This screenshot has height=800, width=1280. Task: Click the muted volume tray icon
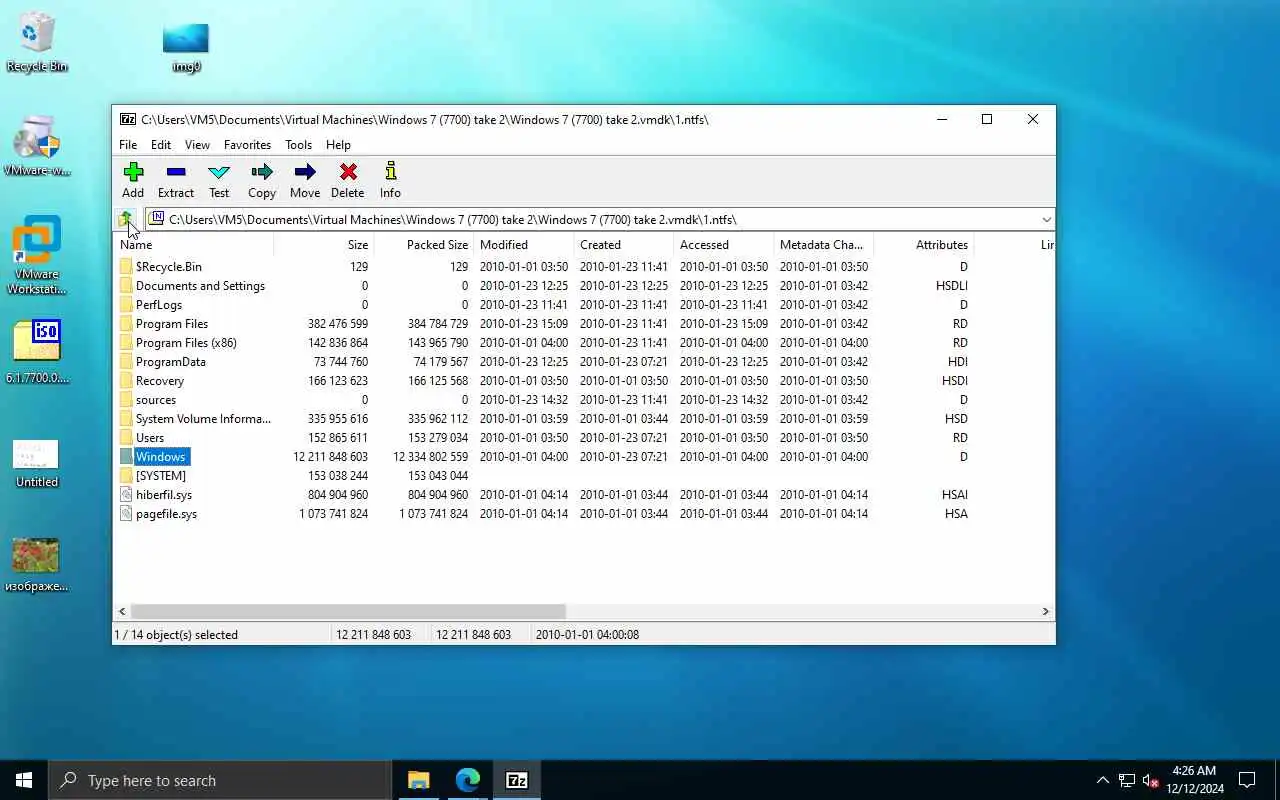1150,780
